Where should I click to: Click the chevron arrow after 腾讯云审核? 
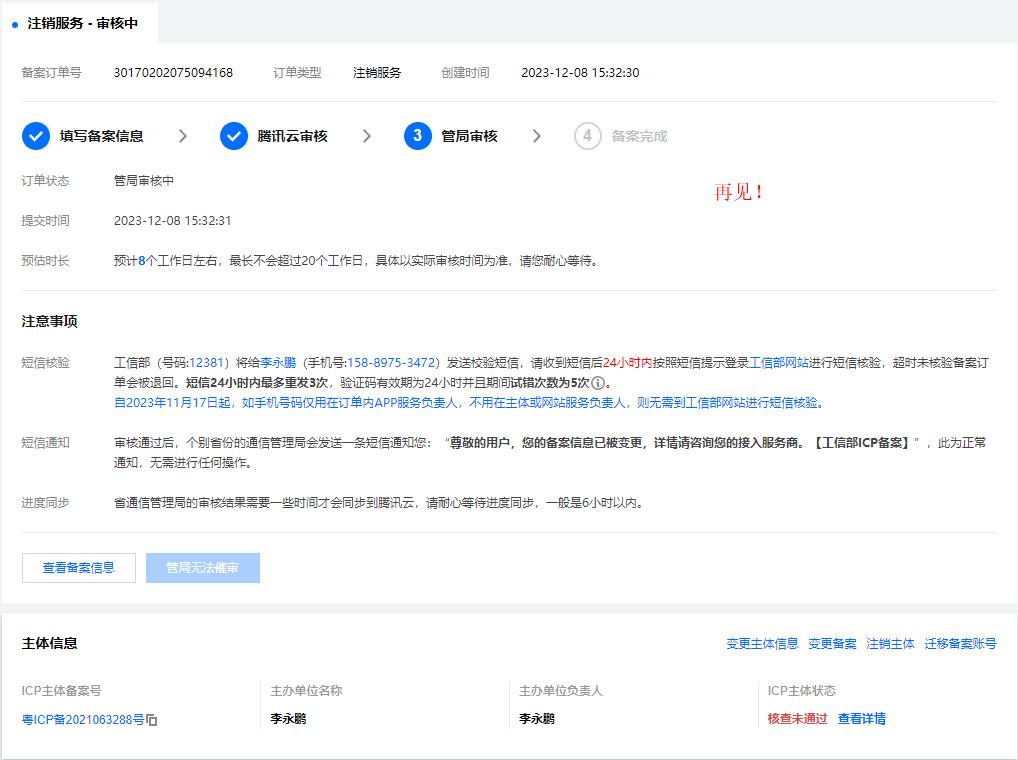pyautogui.click(x=367, y=136)
